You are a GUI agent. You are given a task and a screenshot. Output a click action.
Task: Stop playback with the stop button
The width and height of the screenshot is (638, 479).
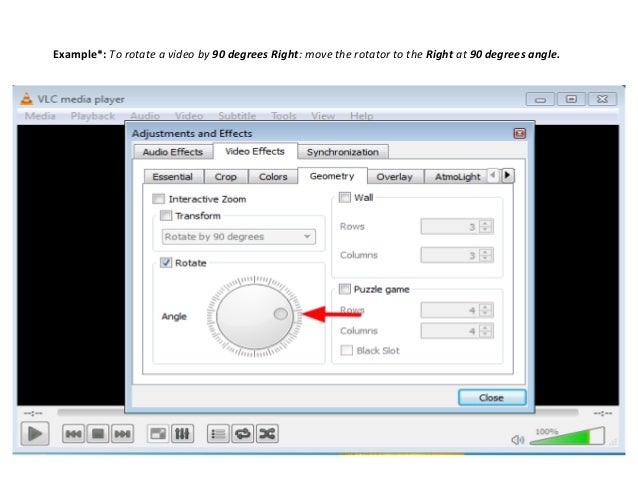click(x=98, y=434)
